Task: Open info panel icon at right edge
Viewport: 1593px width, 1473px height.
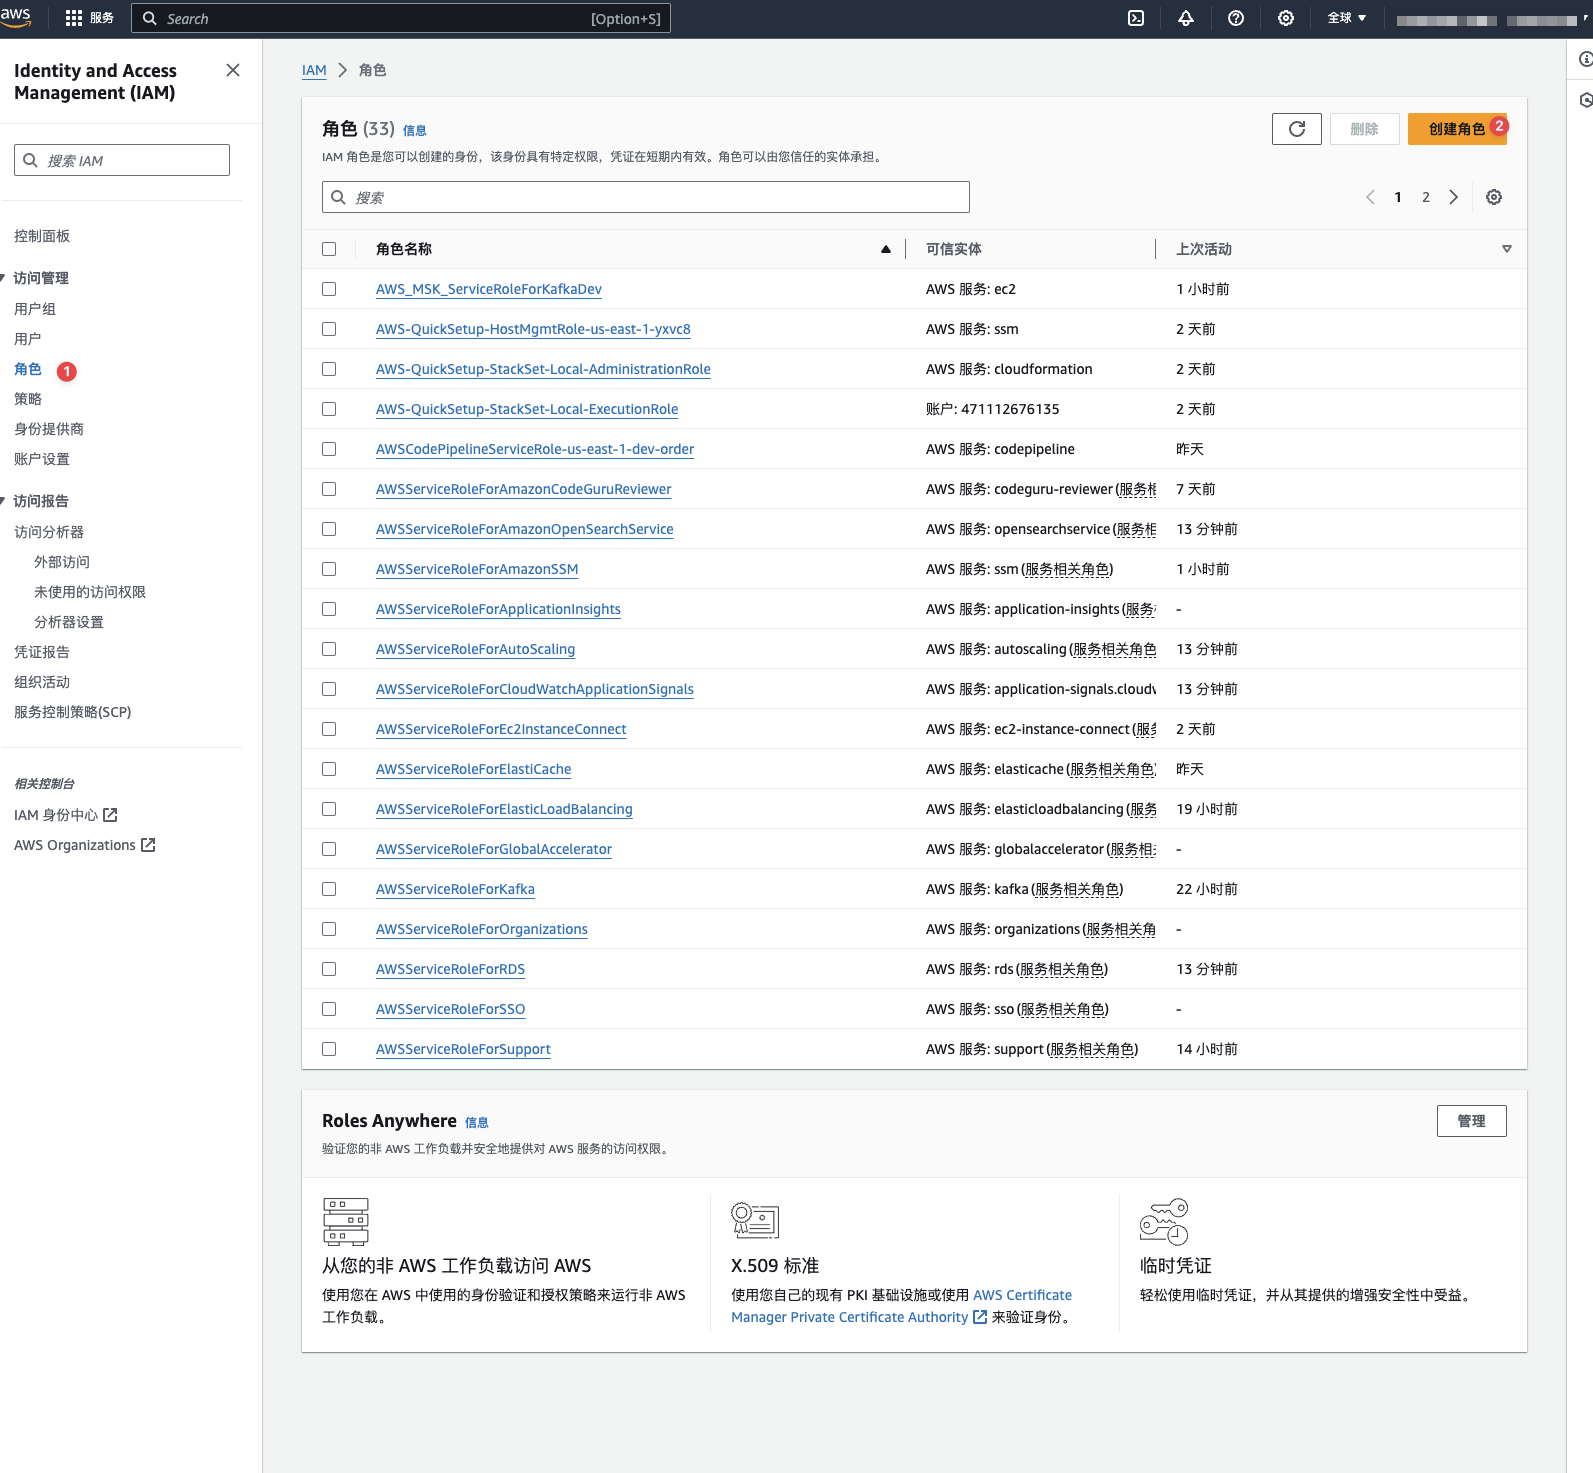Action: click(1586, 60)
